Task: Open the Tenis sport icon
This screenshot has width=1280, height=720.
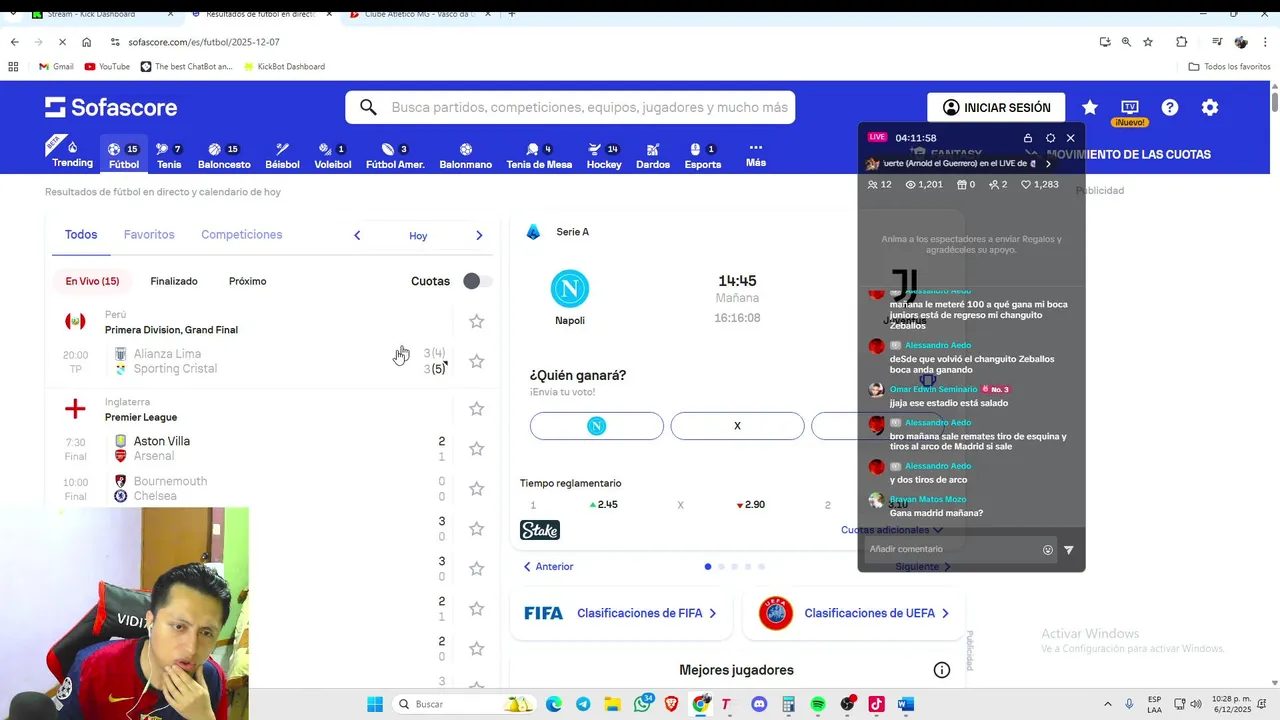Action: 169,155
